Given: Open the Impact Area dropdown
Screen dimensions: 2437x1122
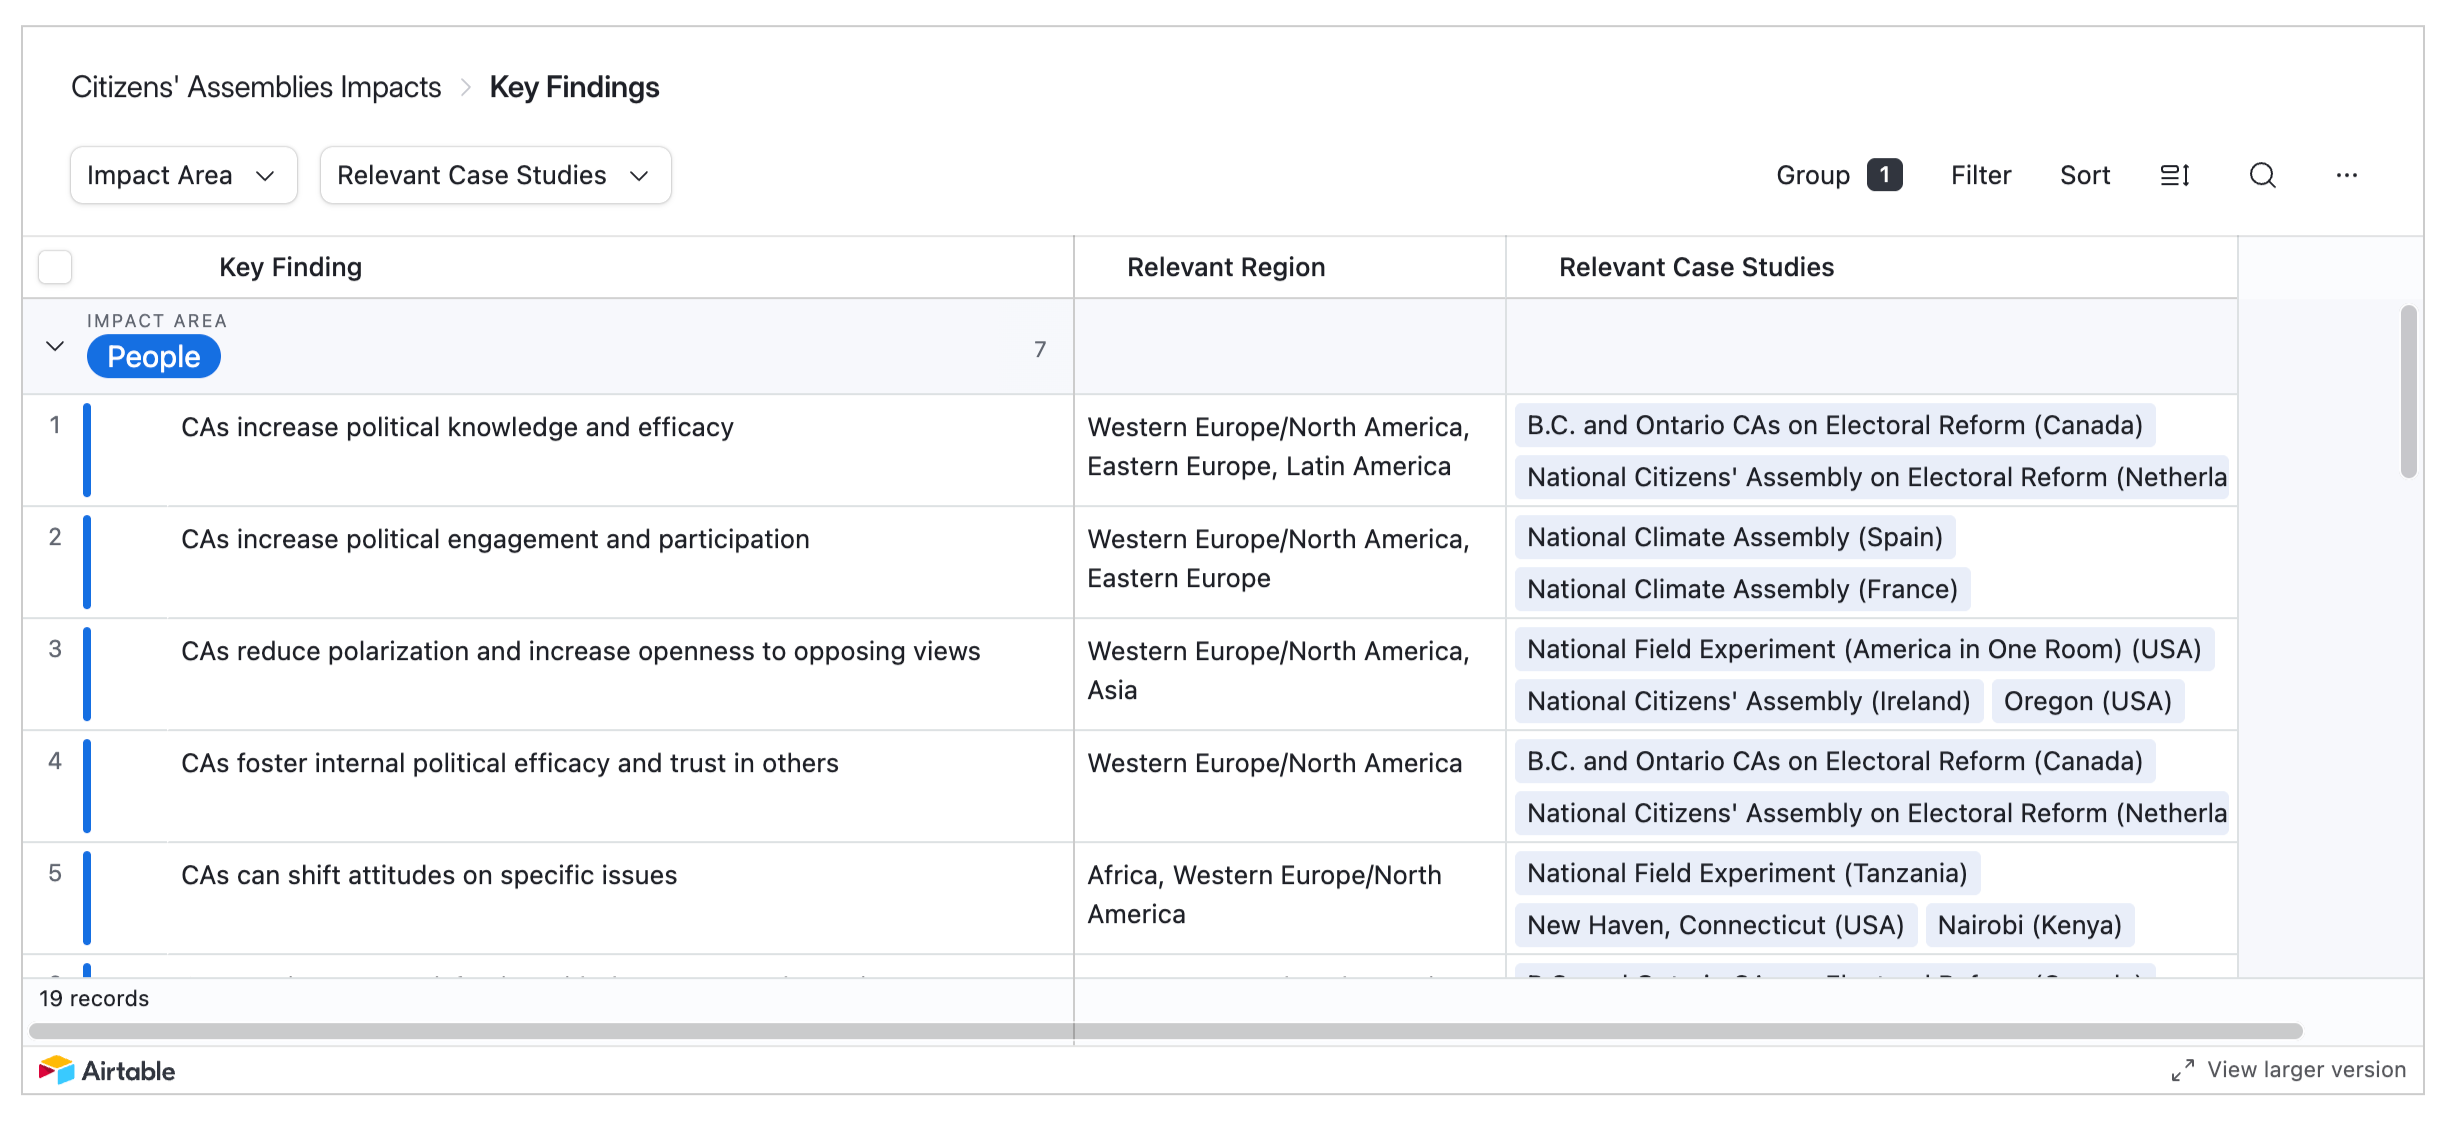Looking at the screenshot, I should (x=183, y=175).
